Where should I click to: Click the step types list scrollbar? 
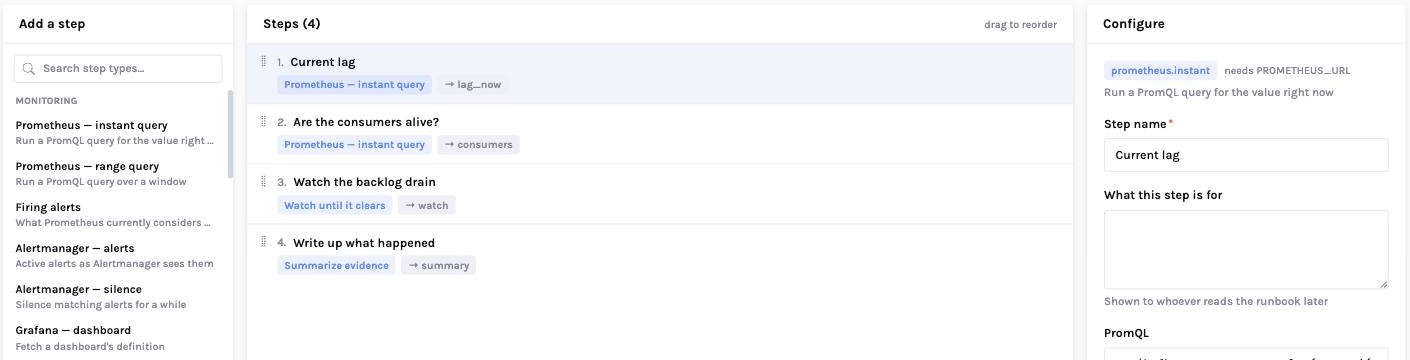(x=231, y=135)
